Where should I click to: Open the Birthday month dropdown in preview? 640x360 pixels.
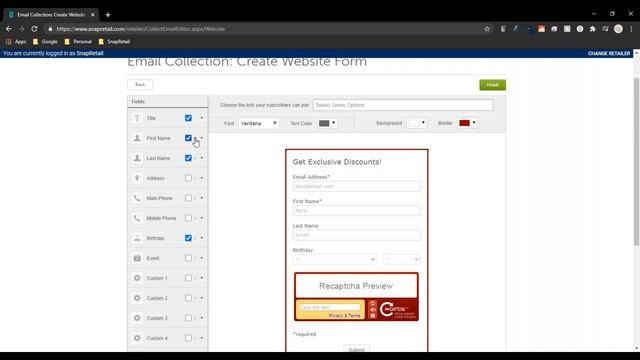(335, 259)
